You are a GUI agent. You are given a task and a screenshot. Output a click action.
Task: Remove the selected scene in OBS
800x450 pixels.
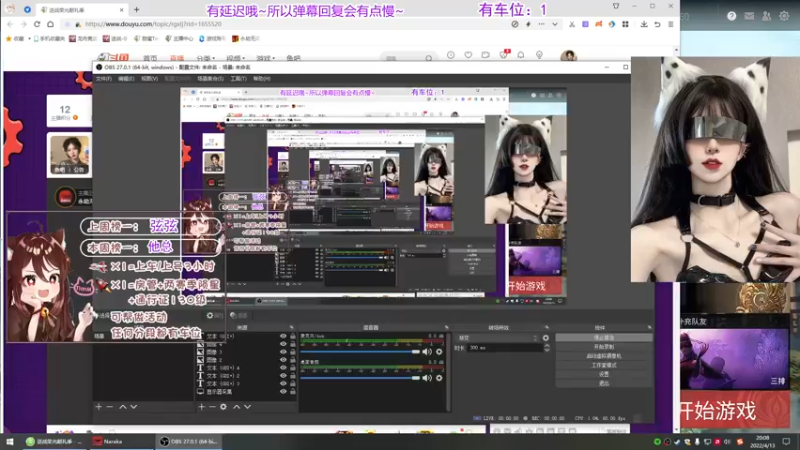click(x=109, y=407)
